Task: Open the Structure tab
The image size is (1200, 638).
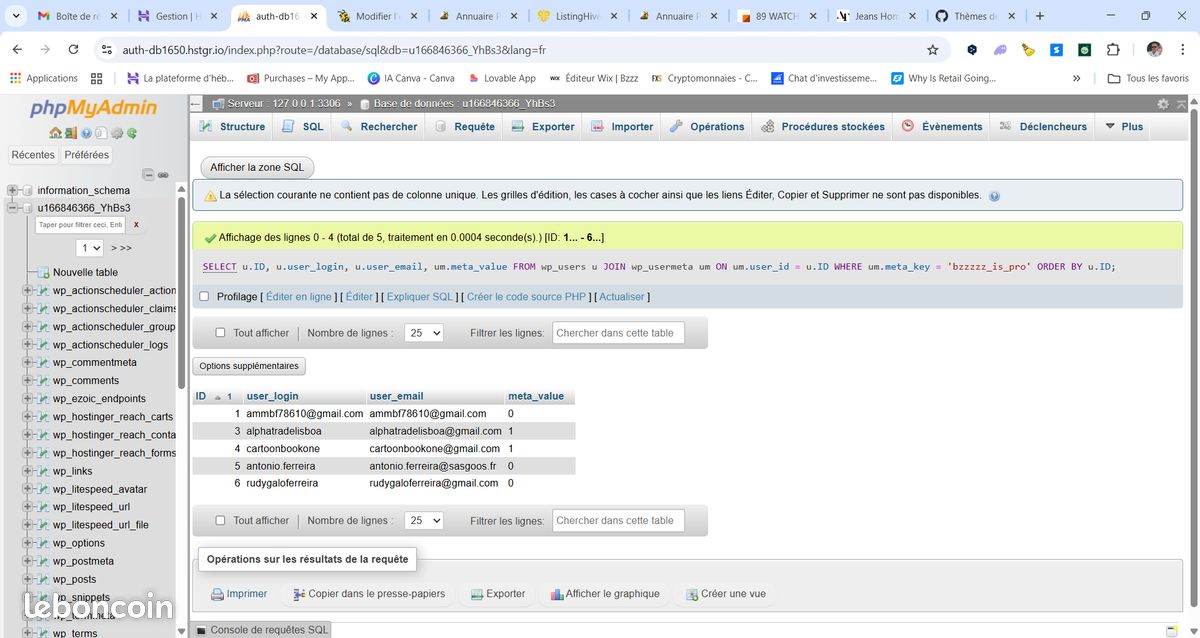Action: click(232, 126)
